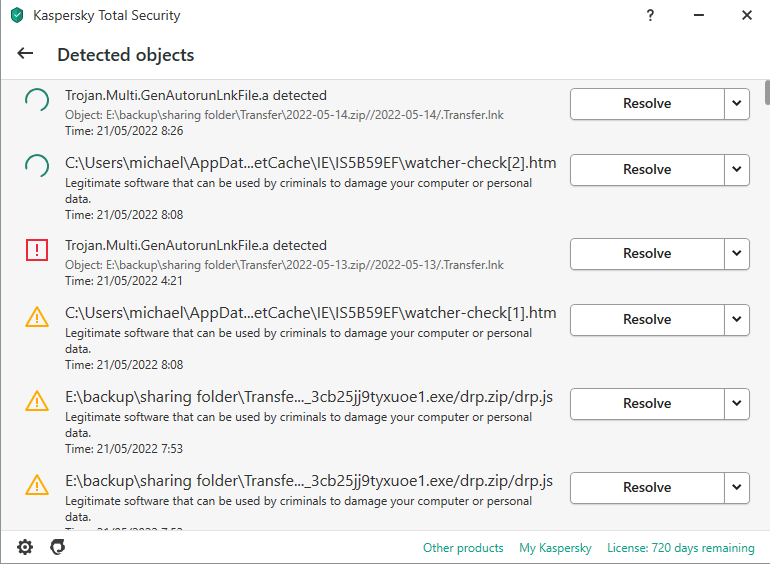Click the Detected objects heading

pos(126,54)
